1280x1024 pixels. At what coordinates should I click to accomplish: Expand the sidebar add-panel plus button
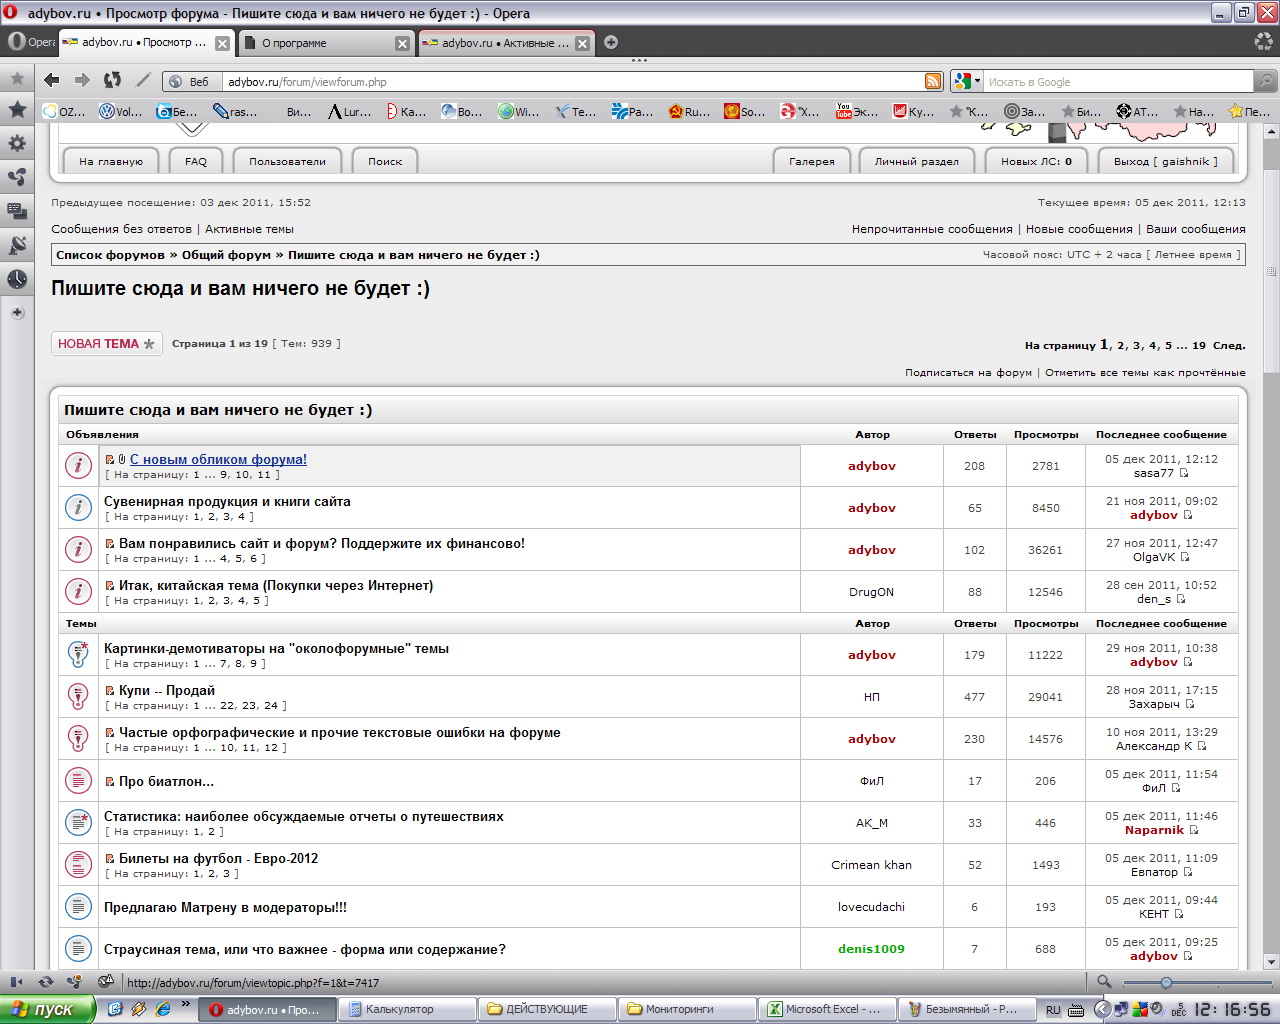[x=17, y=313]
